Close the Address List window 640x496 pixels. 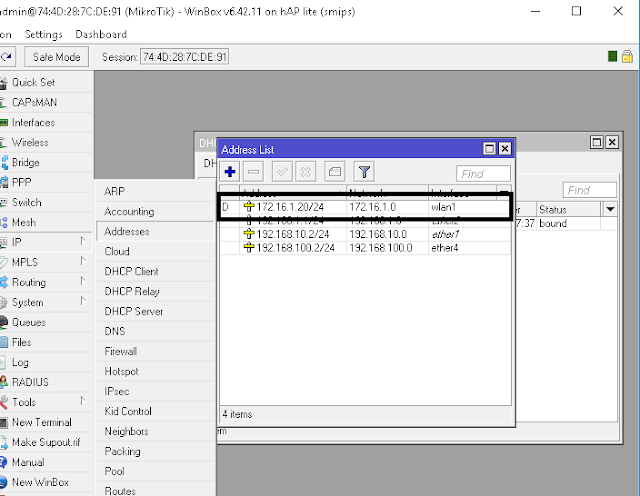click(505, 149)
